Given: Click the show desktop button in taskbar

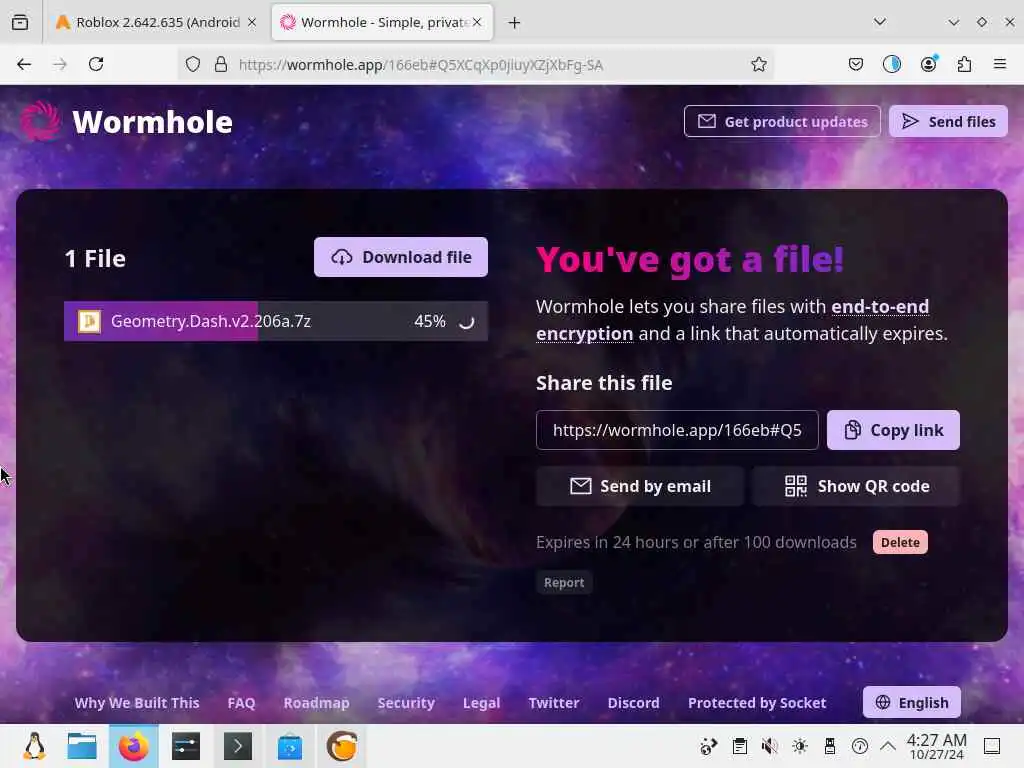Looking at the screenshot, I should click(x=992, y=746).
